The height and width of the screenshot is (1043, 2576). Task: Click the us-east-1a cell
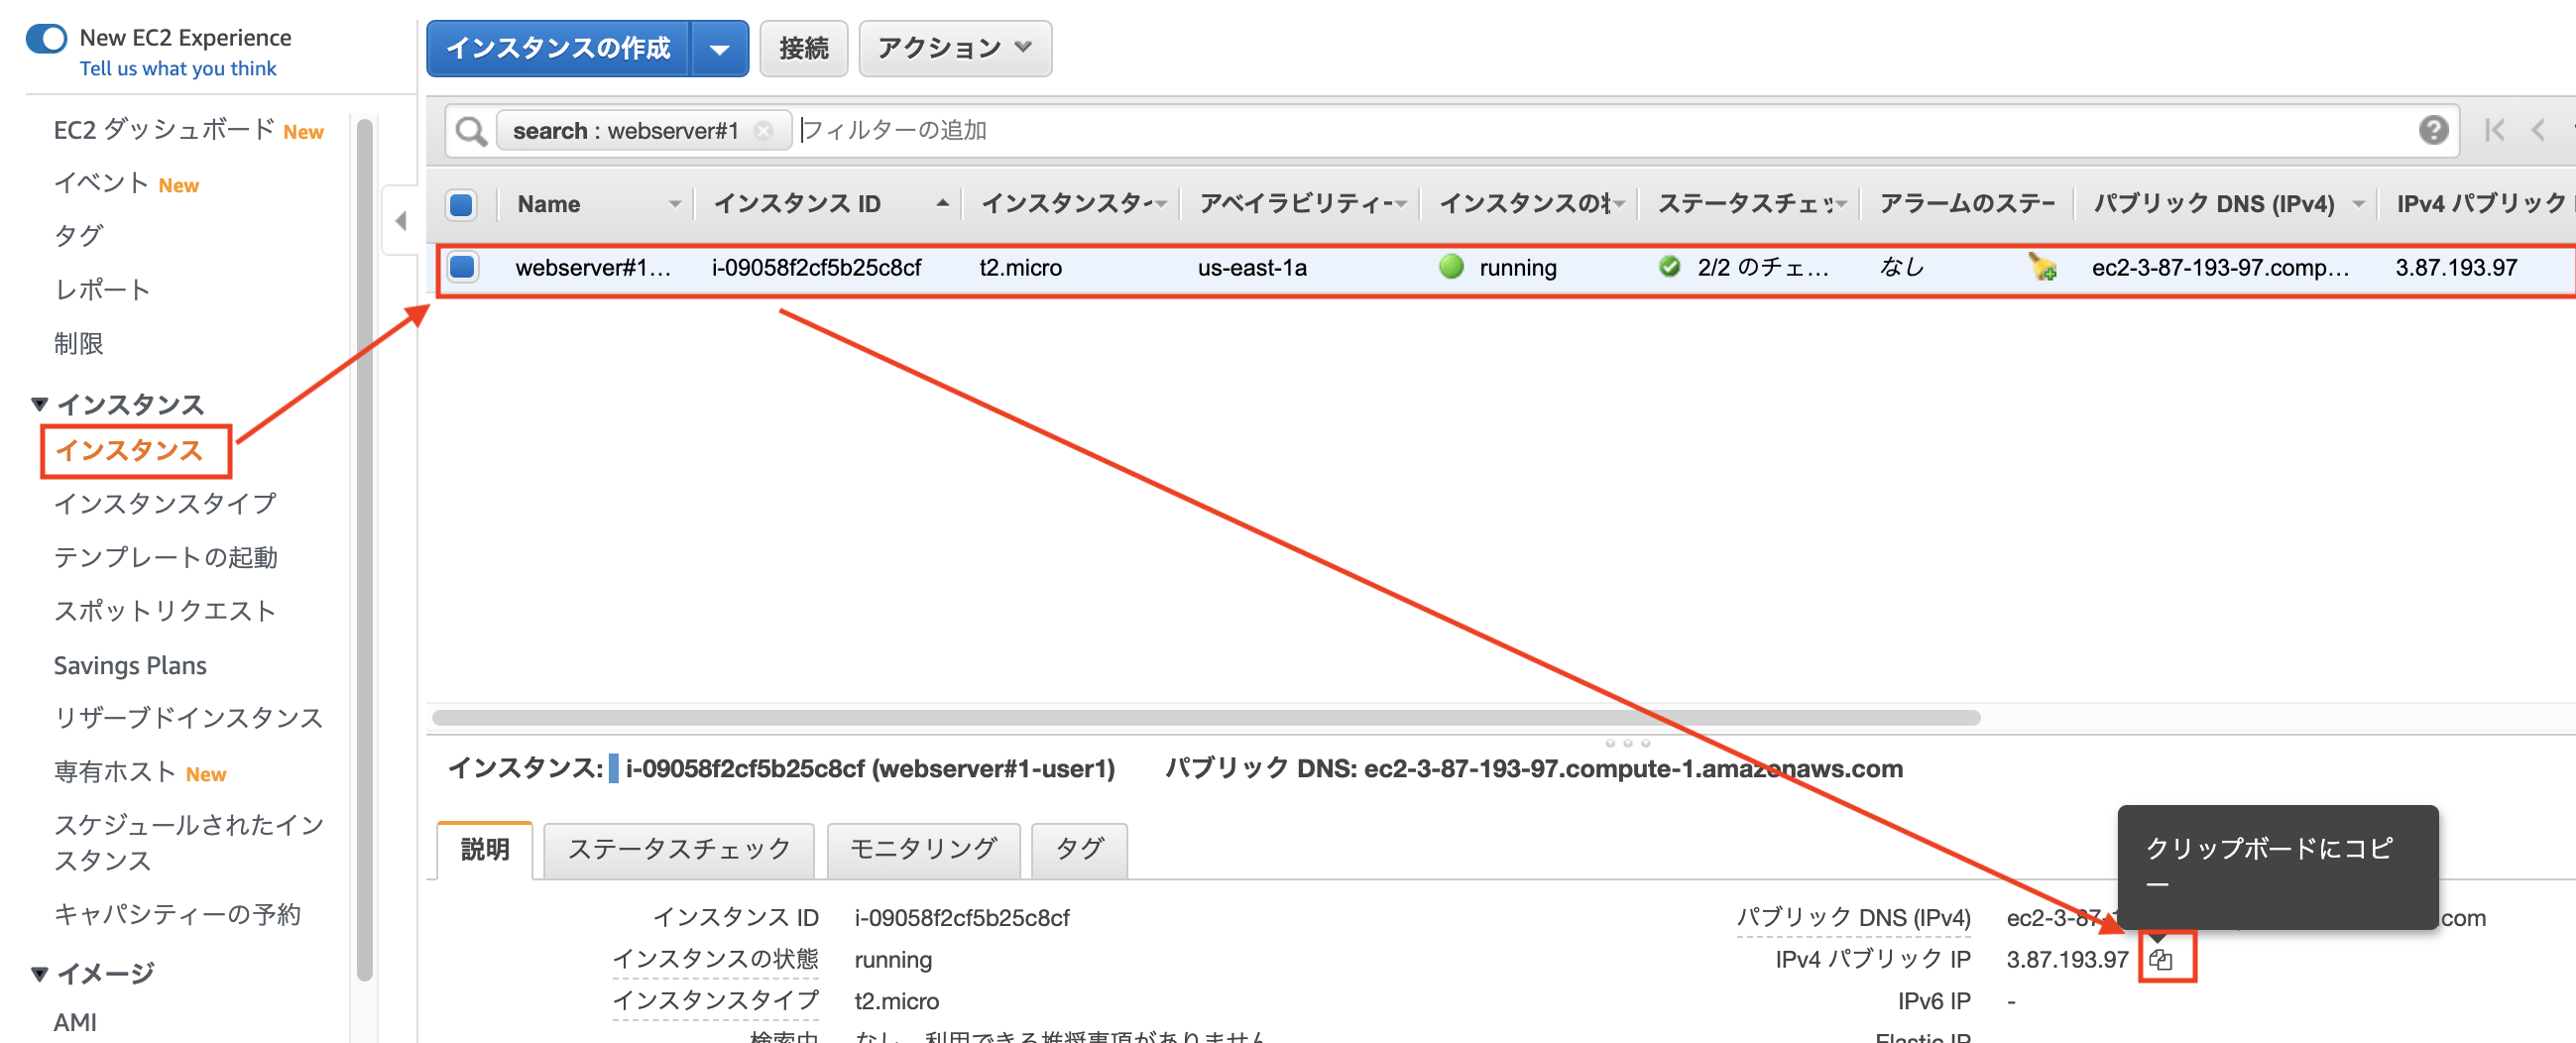(x=1252, y=268)
